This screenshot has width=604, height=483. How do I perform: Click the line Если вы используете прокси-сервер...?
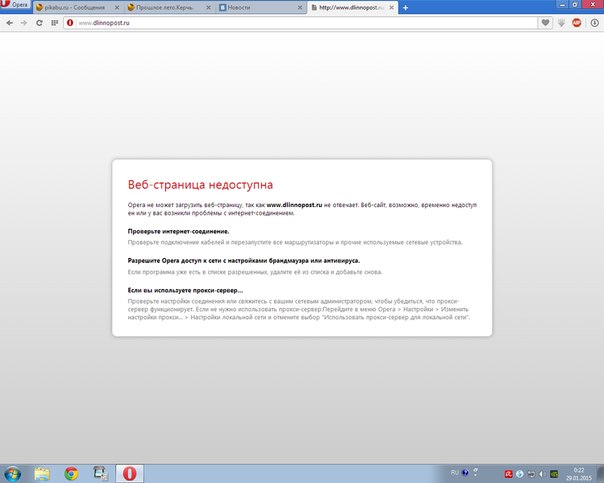point(185,290)
